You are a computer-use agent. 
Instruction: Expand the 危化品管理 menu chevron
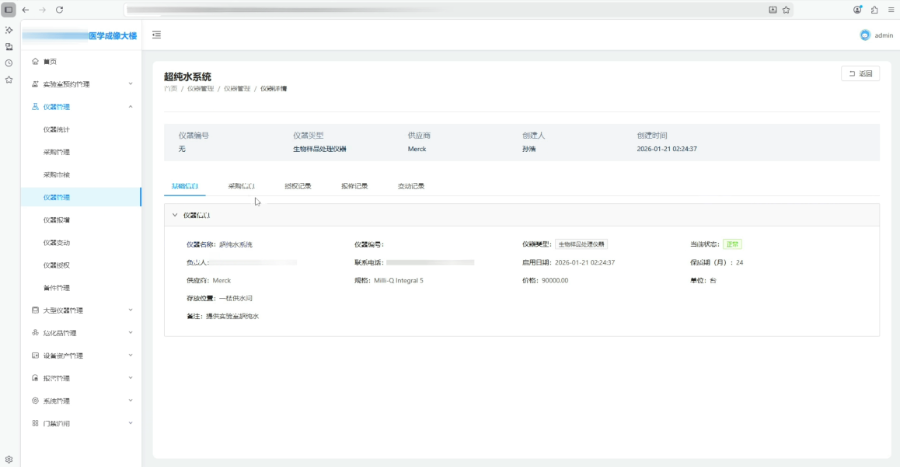coord(130,333)
